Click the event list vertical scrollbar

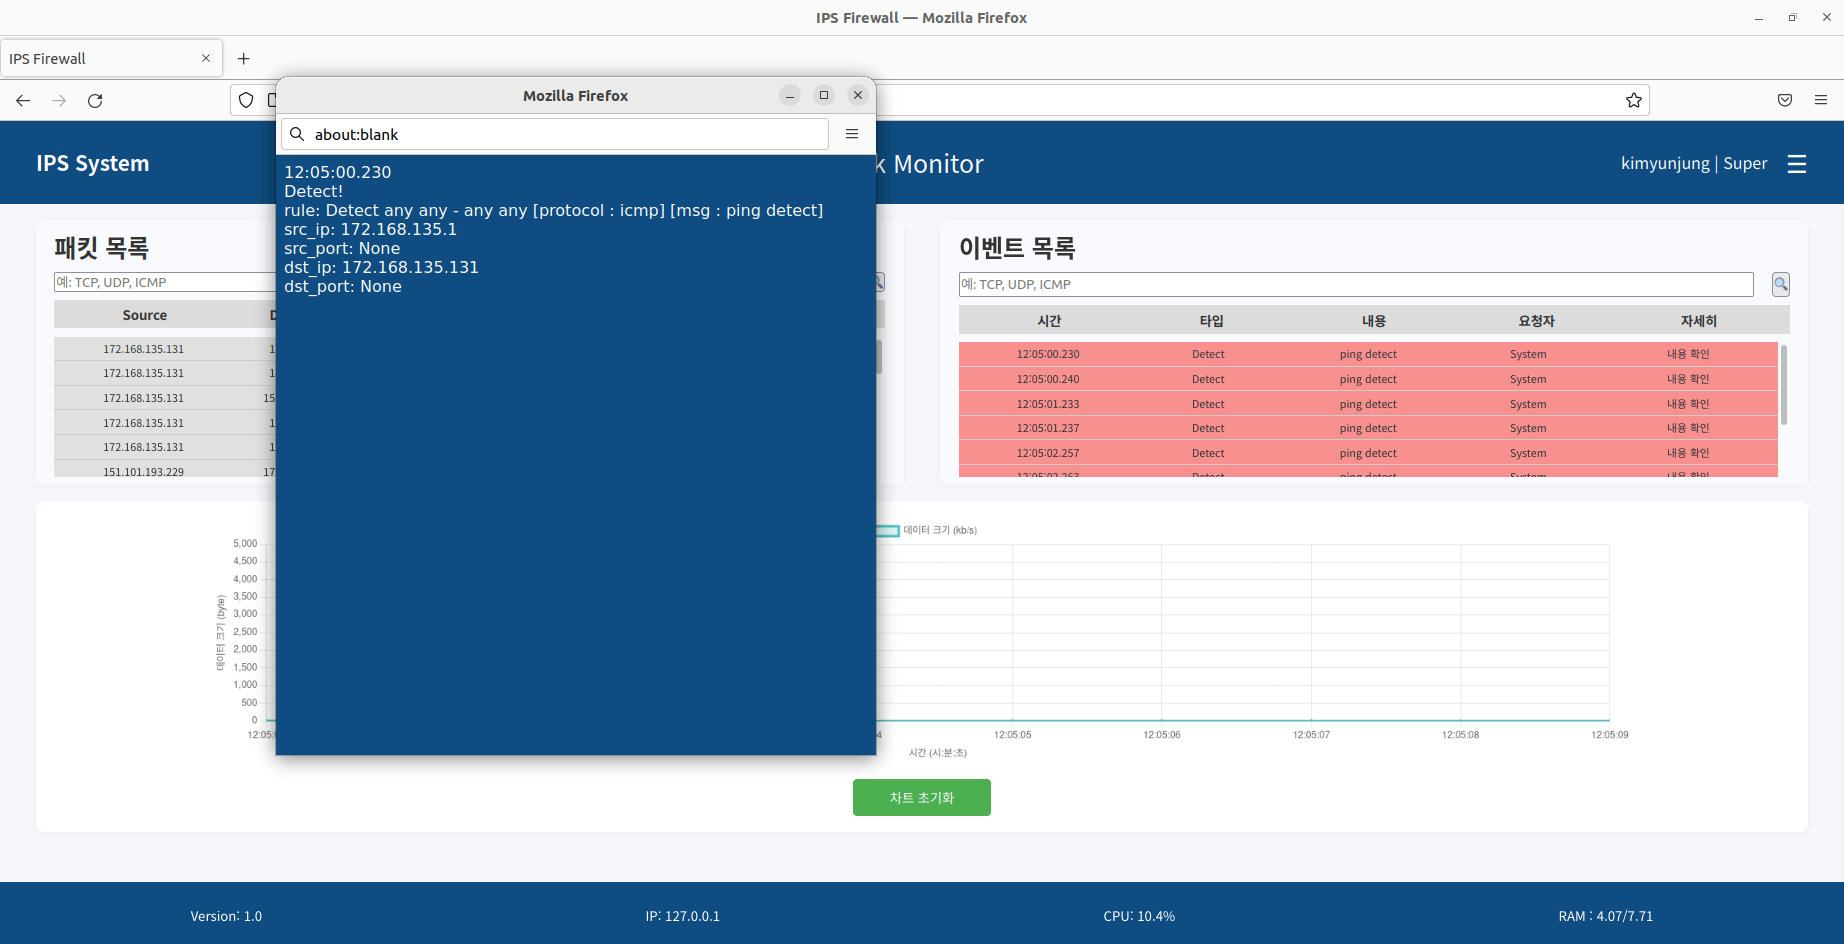(x=1784, y=385)
